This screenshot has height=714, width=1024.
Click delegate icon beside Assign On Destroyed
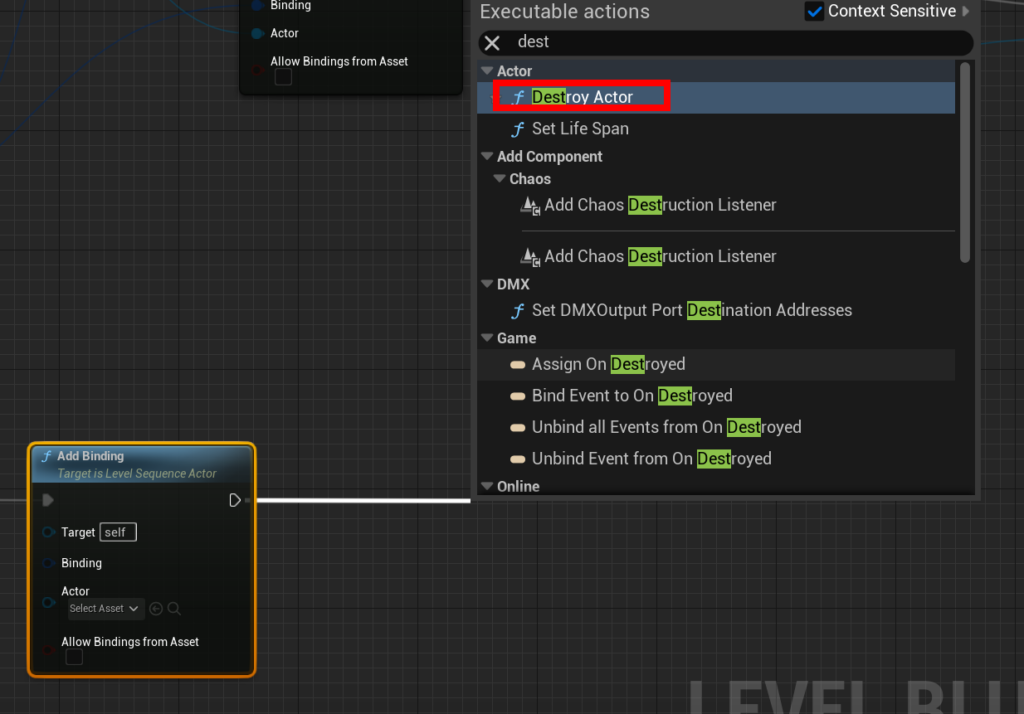pyautogui.click(x=518, y=365)
